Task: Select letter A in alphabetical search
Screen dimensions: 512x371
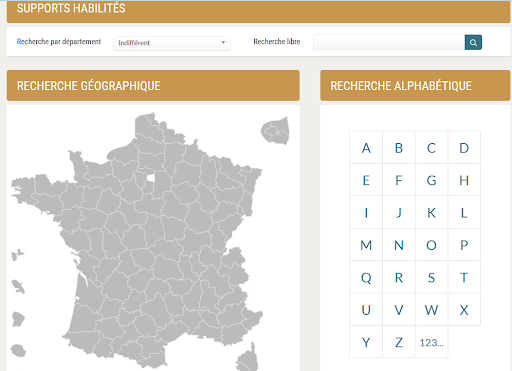Action: [366, 147]
